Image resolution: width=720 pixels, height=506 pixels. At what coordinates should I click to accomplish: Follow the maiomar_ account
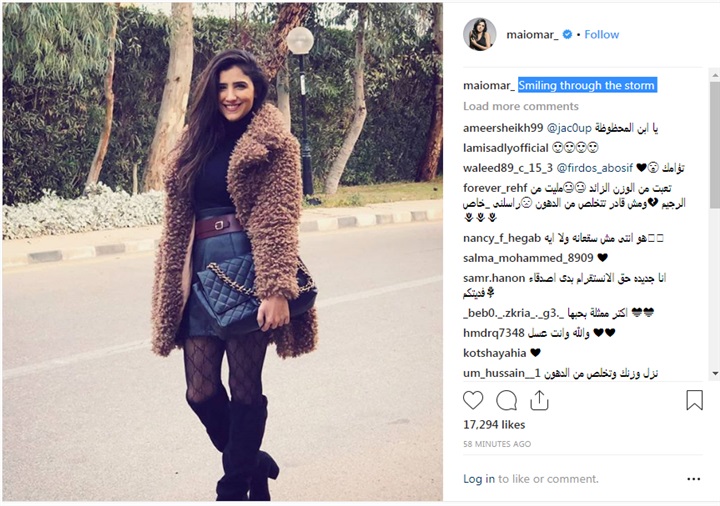602,34
